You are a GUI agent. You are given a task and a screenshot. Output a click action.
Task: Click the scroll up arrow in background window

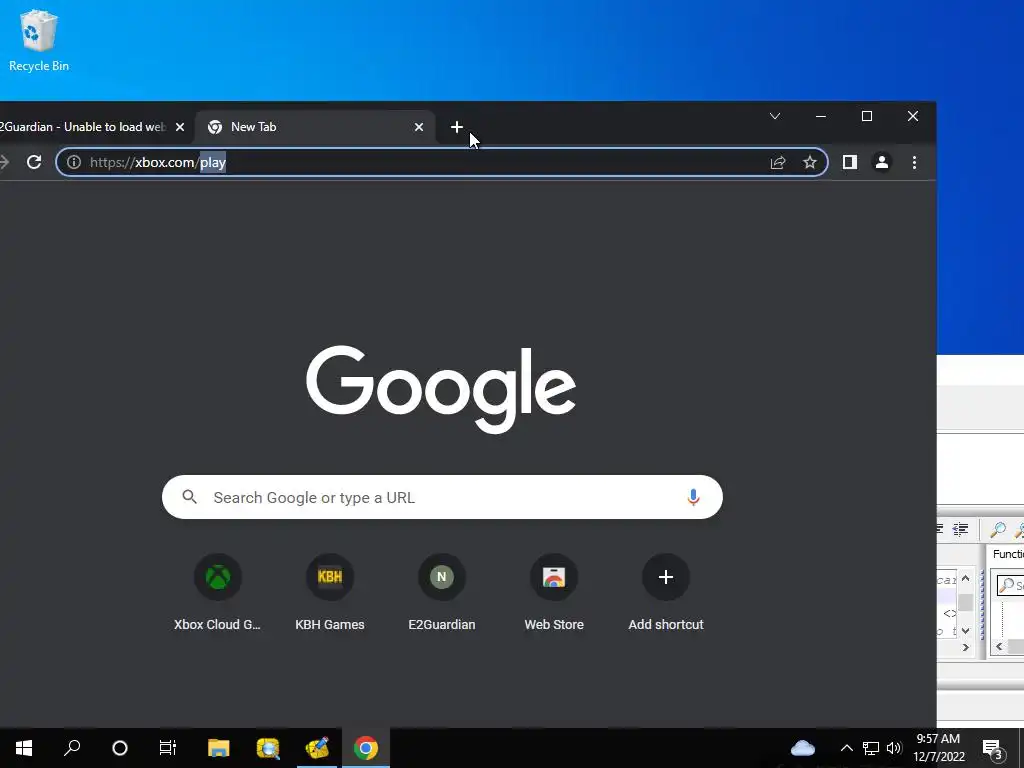965,579
